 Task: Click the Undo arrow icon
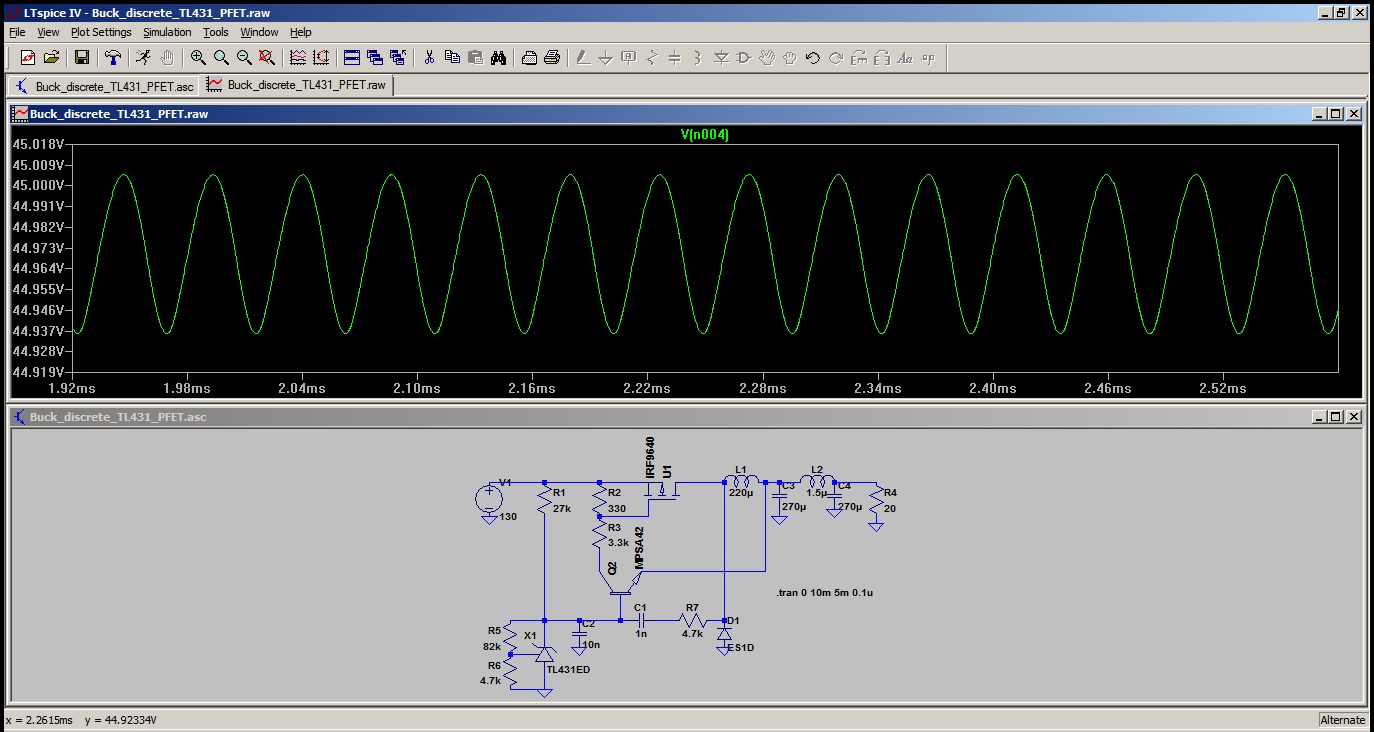(812, 57)
